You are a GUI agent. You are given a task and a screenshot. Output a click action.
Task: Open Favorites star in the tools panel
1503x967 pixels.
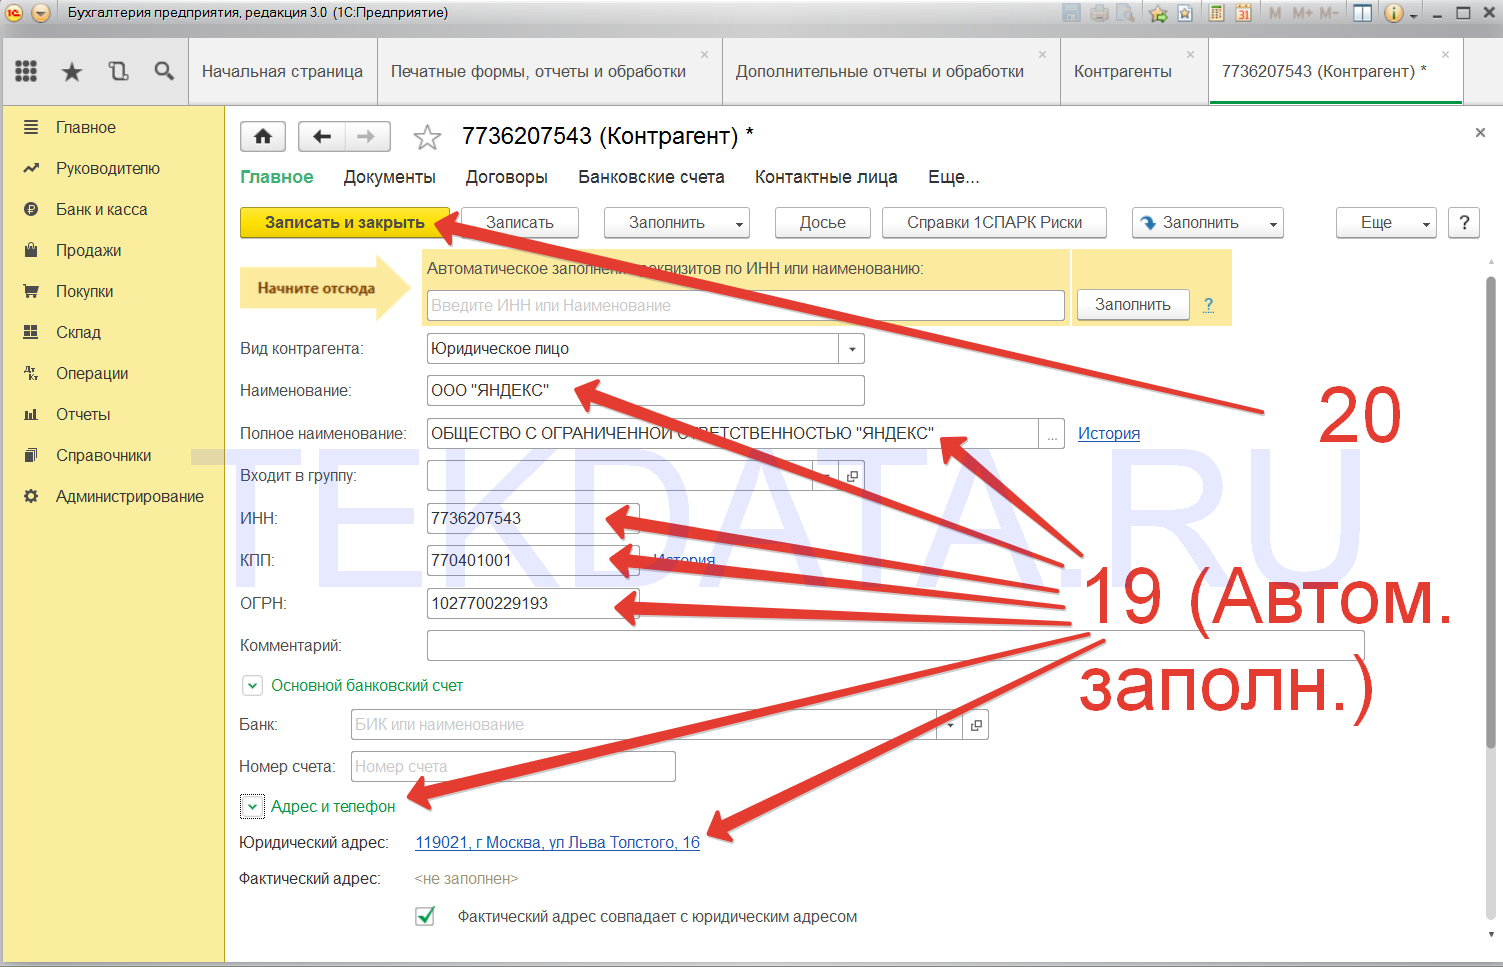pos(72,71)
